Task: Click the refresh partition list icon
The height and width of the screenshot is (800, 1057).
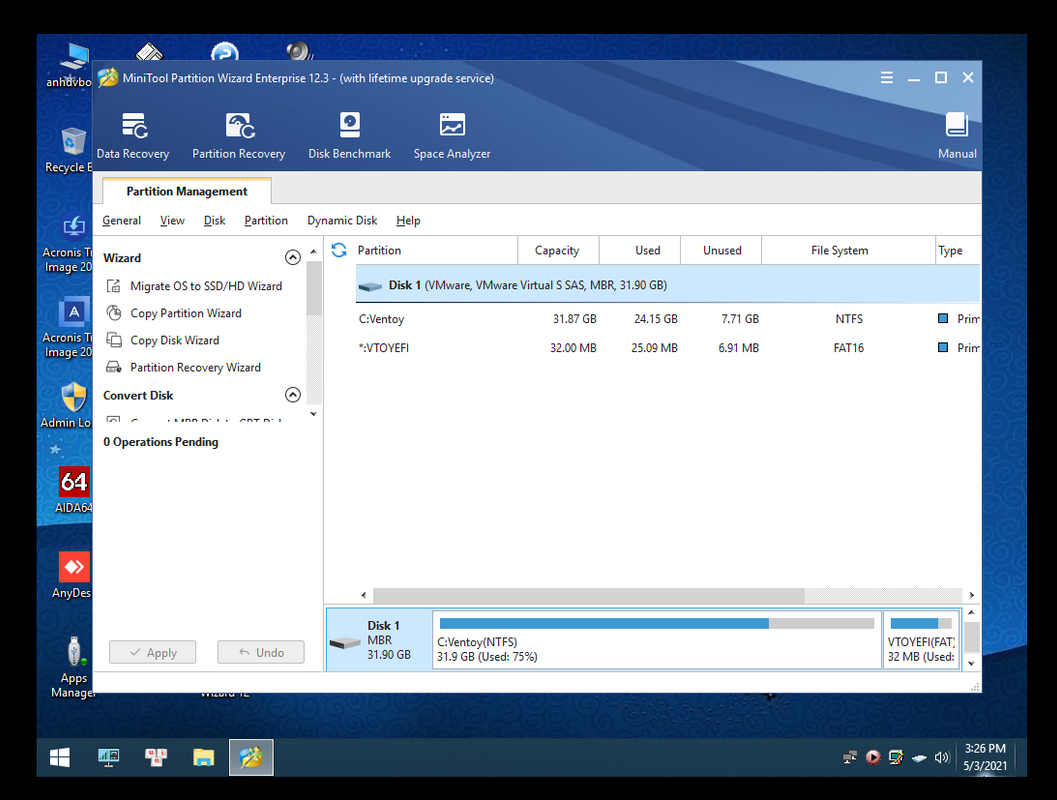Action: click(x=339, y=250)
